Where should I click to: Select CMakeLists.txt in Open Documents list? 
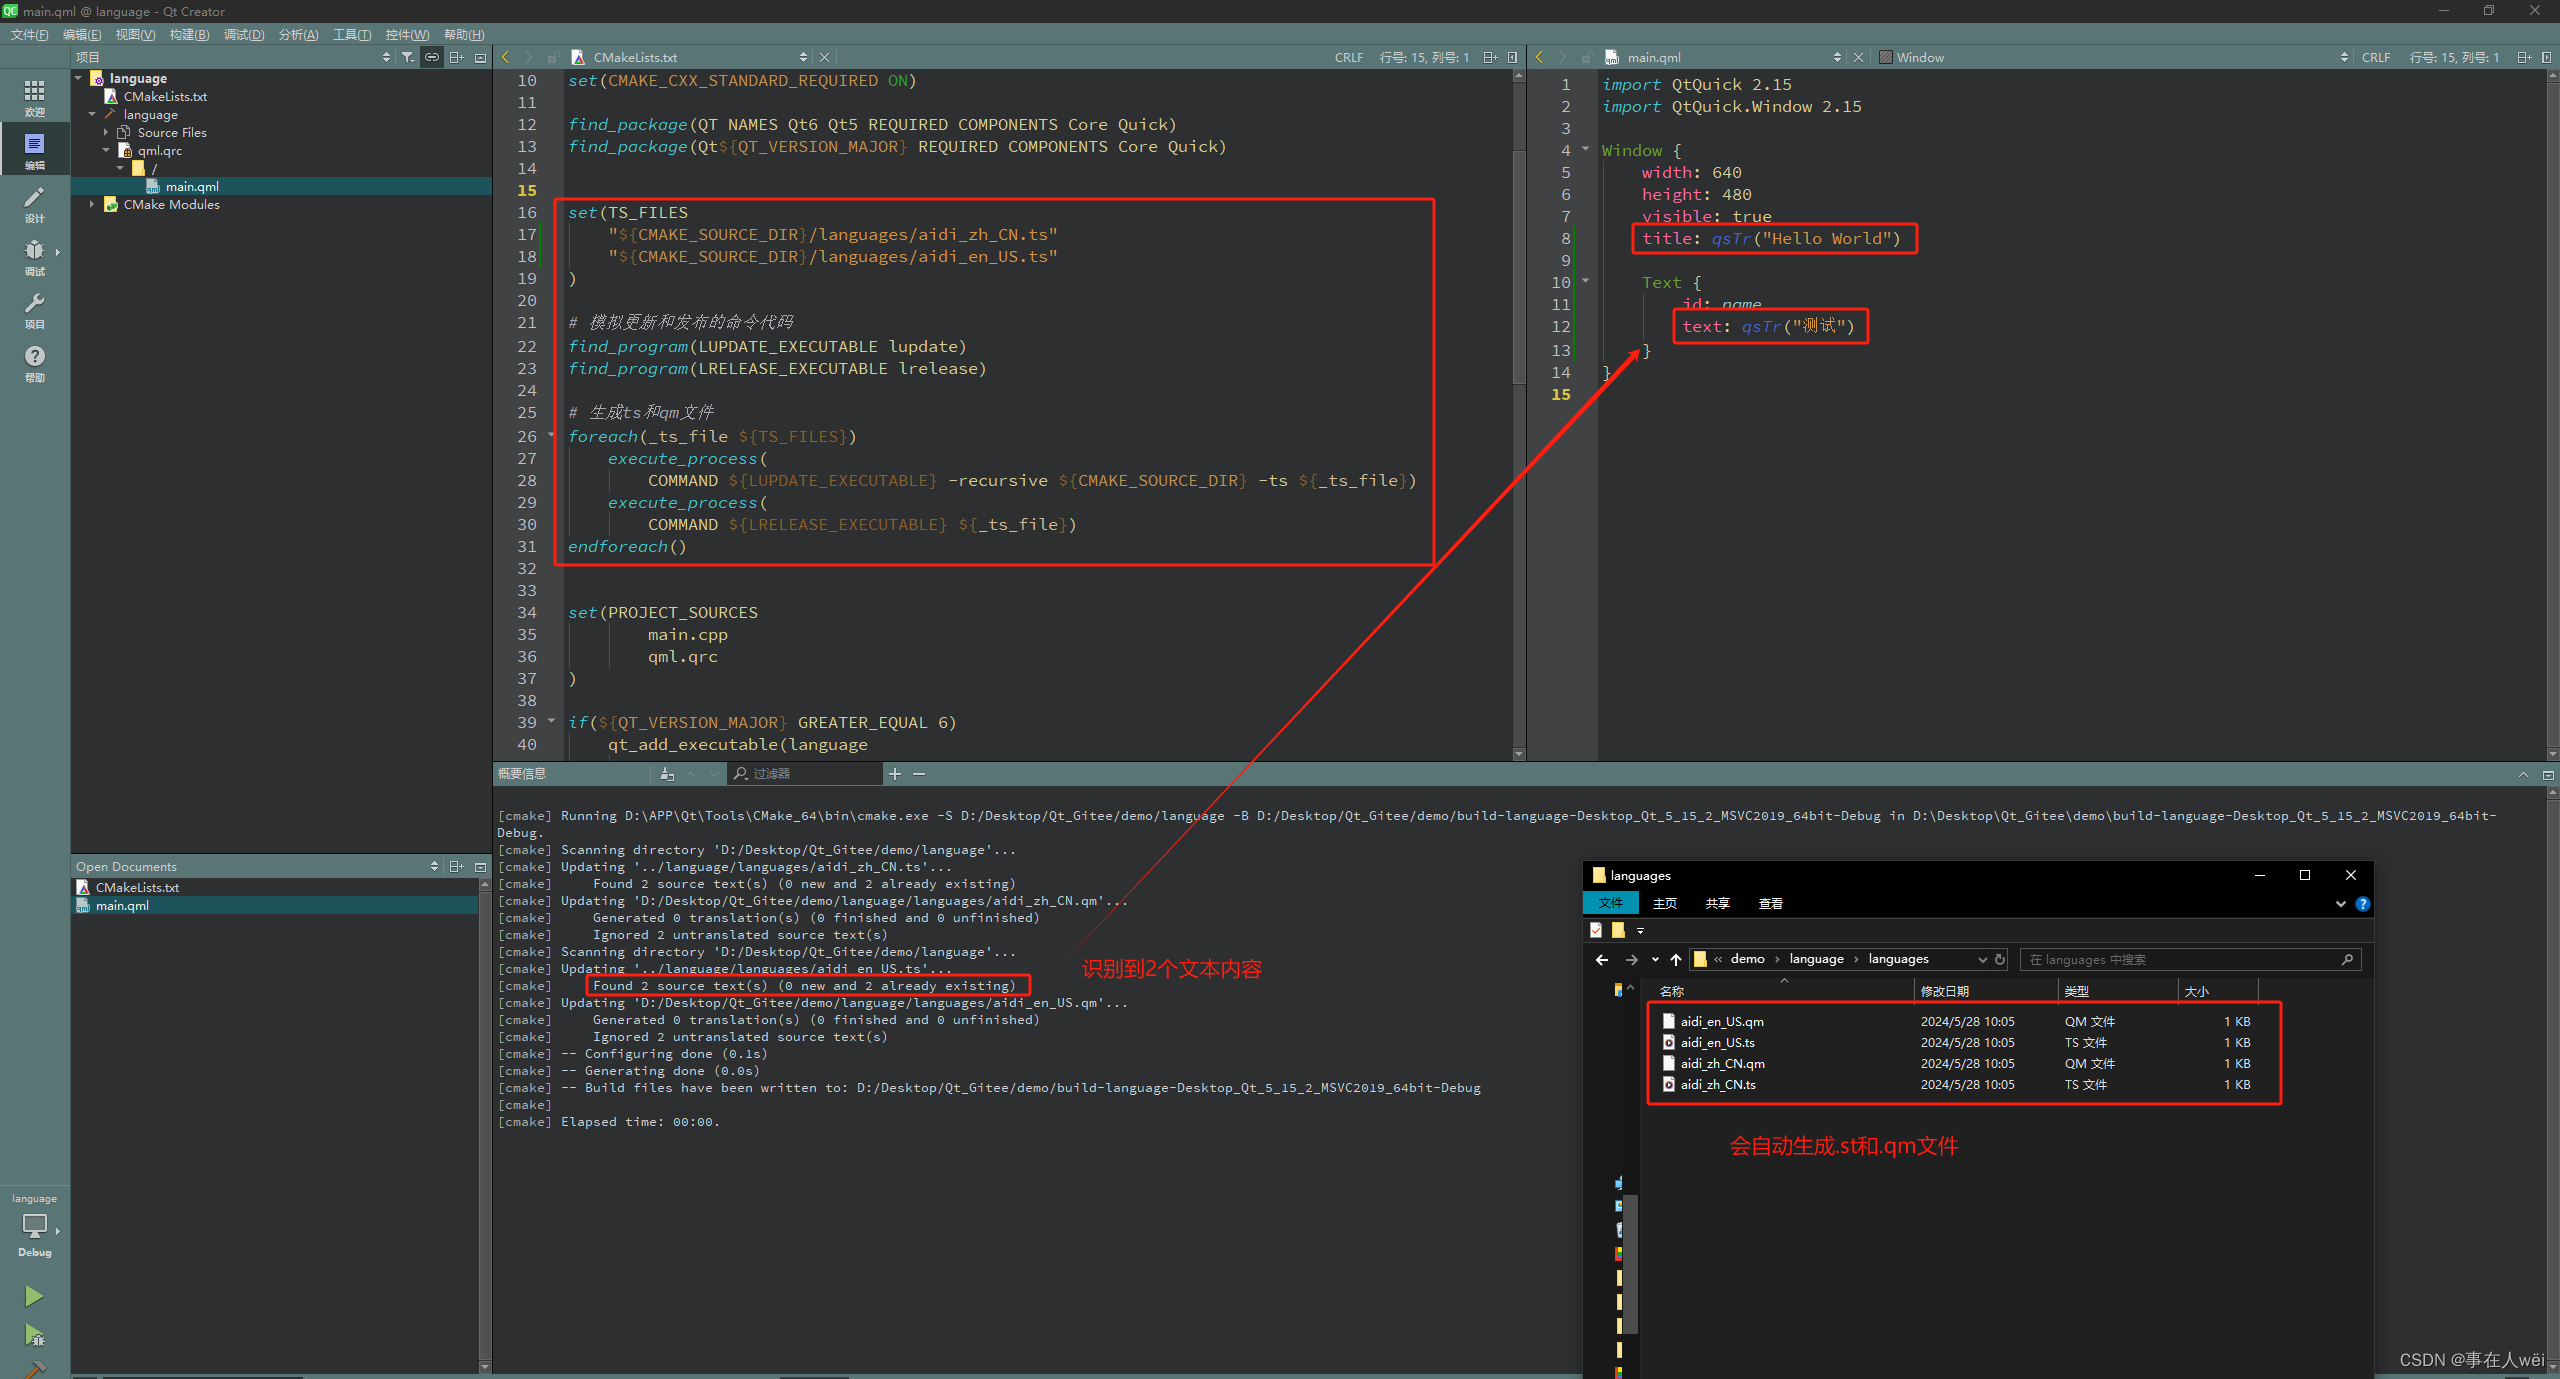click(x=137, y=887)
